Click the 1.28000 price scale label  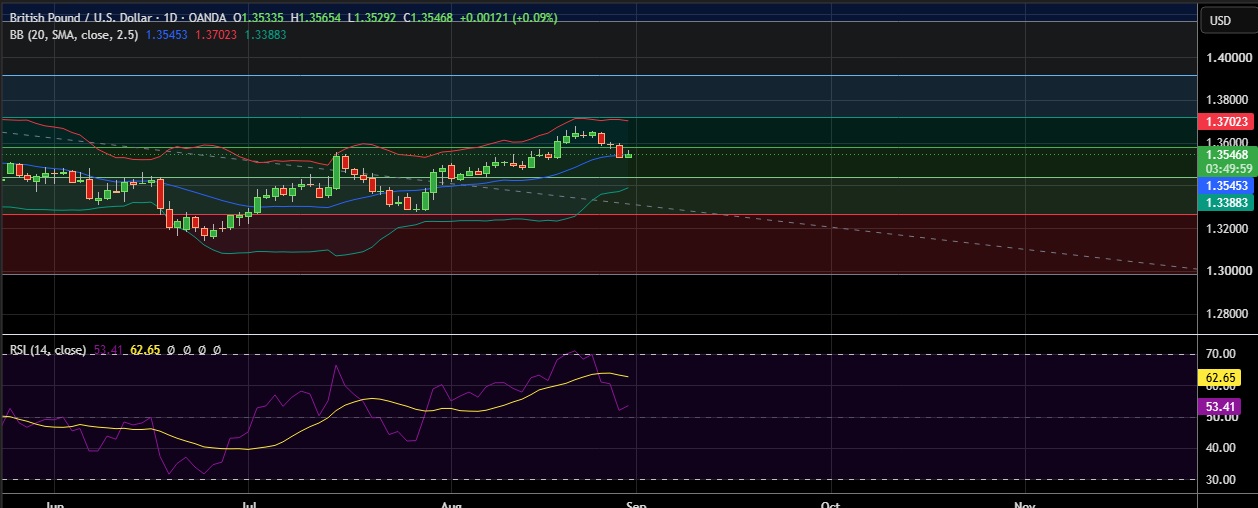[x=1226, y=314]
